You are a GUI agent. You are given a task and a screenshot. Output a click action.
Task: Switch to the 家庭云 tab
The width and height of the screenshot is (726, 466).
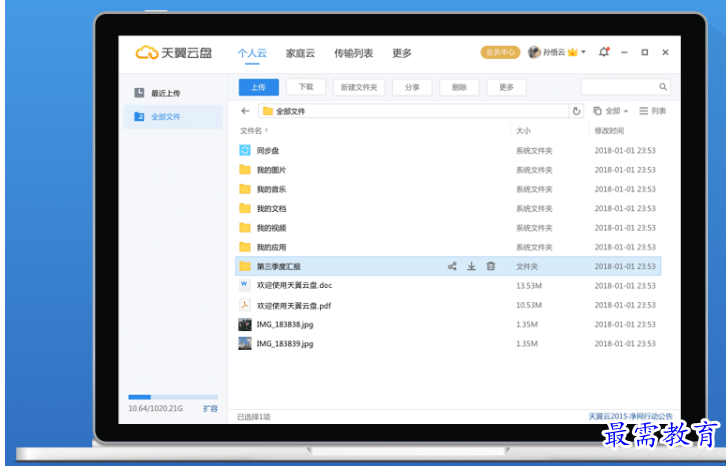300,53
